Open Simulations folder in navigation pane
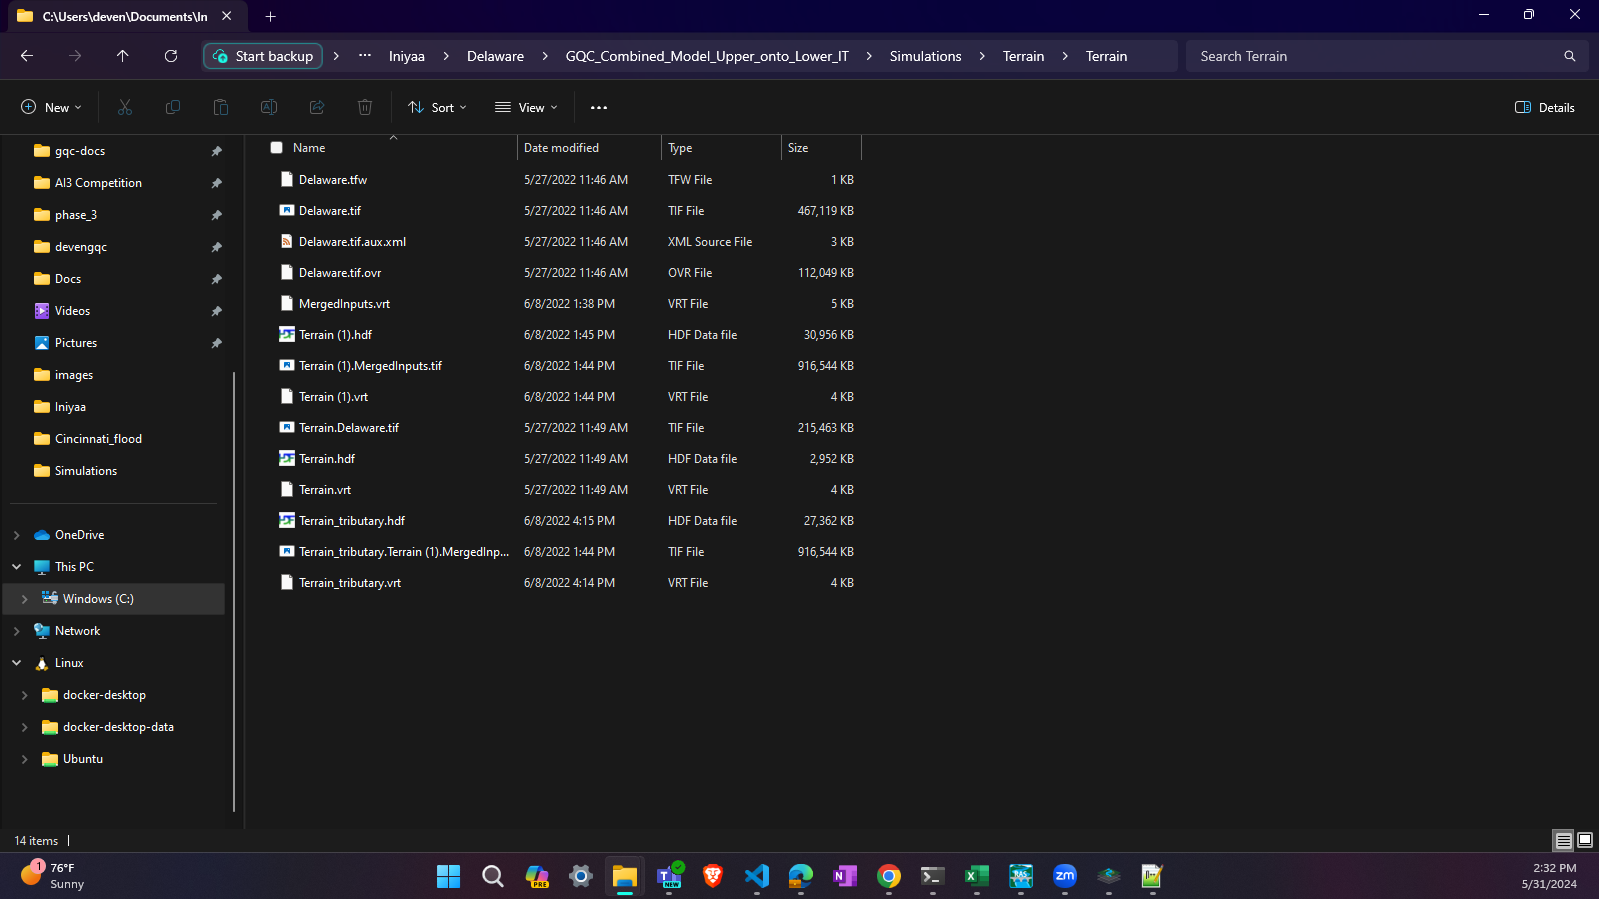 click(85, 471)
